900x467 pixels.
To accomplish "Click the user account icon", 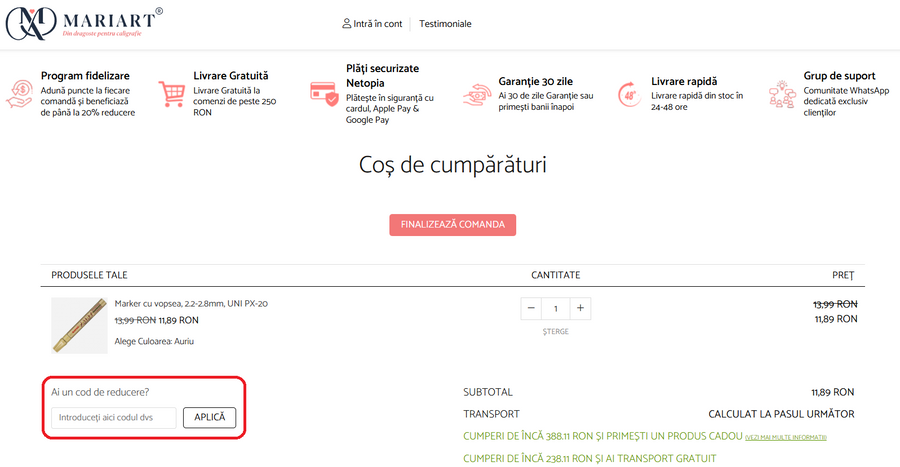I will tap(346, 23).
